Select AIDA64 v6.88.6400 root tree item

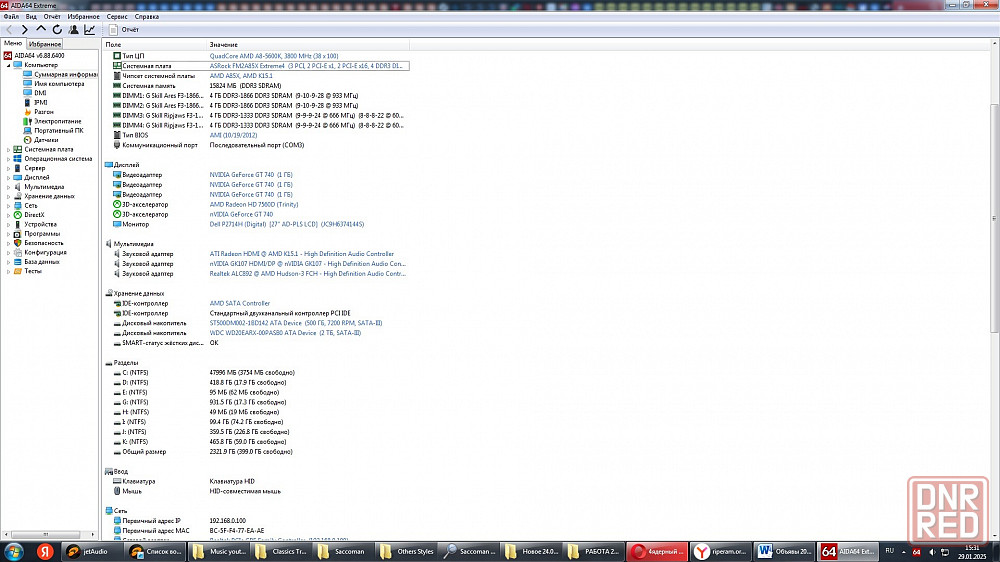pyautogui.click(x=39, y=55)
